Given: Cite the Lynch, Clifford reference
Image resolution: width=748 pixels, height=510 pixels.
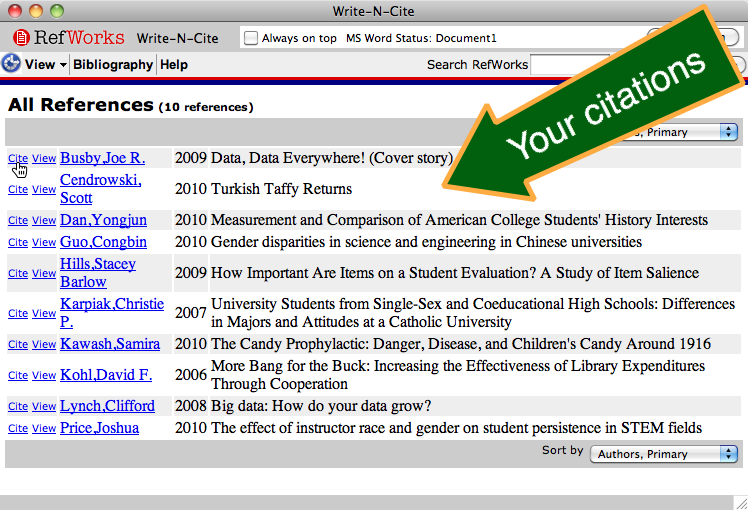Looking at the screenshot, I should tap(18, 406).
